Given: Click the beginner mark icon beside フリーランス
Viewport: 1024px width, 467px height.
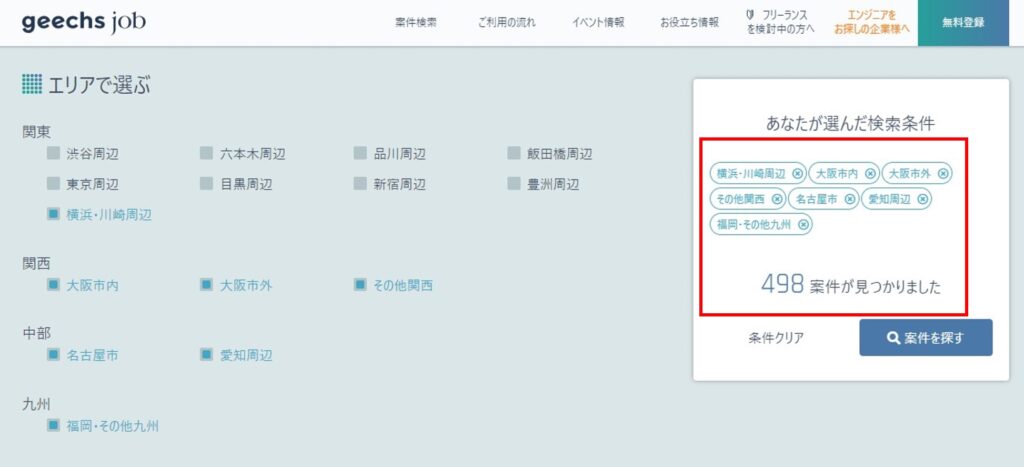Looking at the screenshot, I should pos(750,15).
